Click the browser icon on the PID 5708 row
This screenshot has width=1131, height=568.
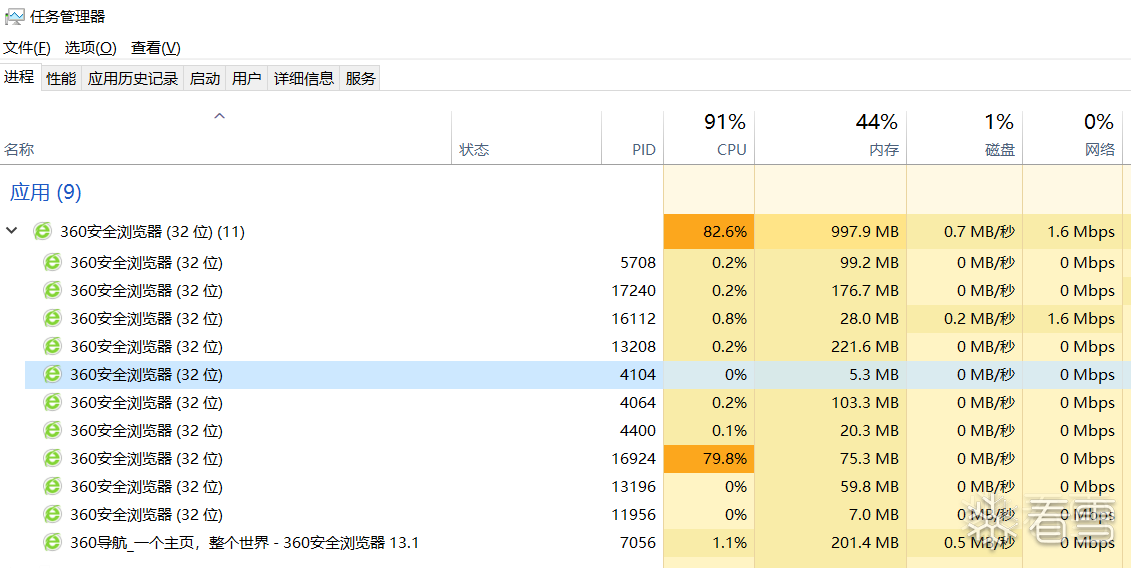(52, 263)
